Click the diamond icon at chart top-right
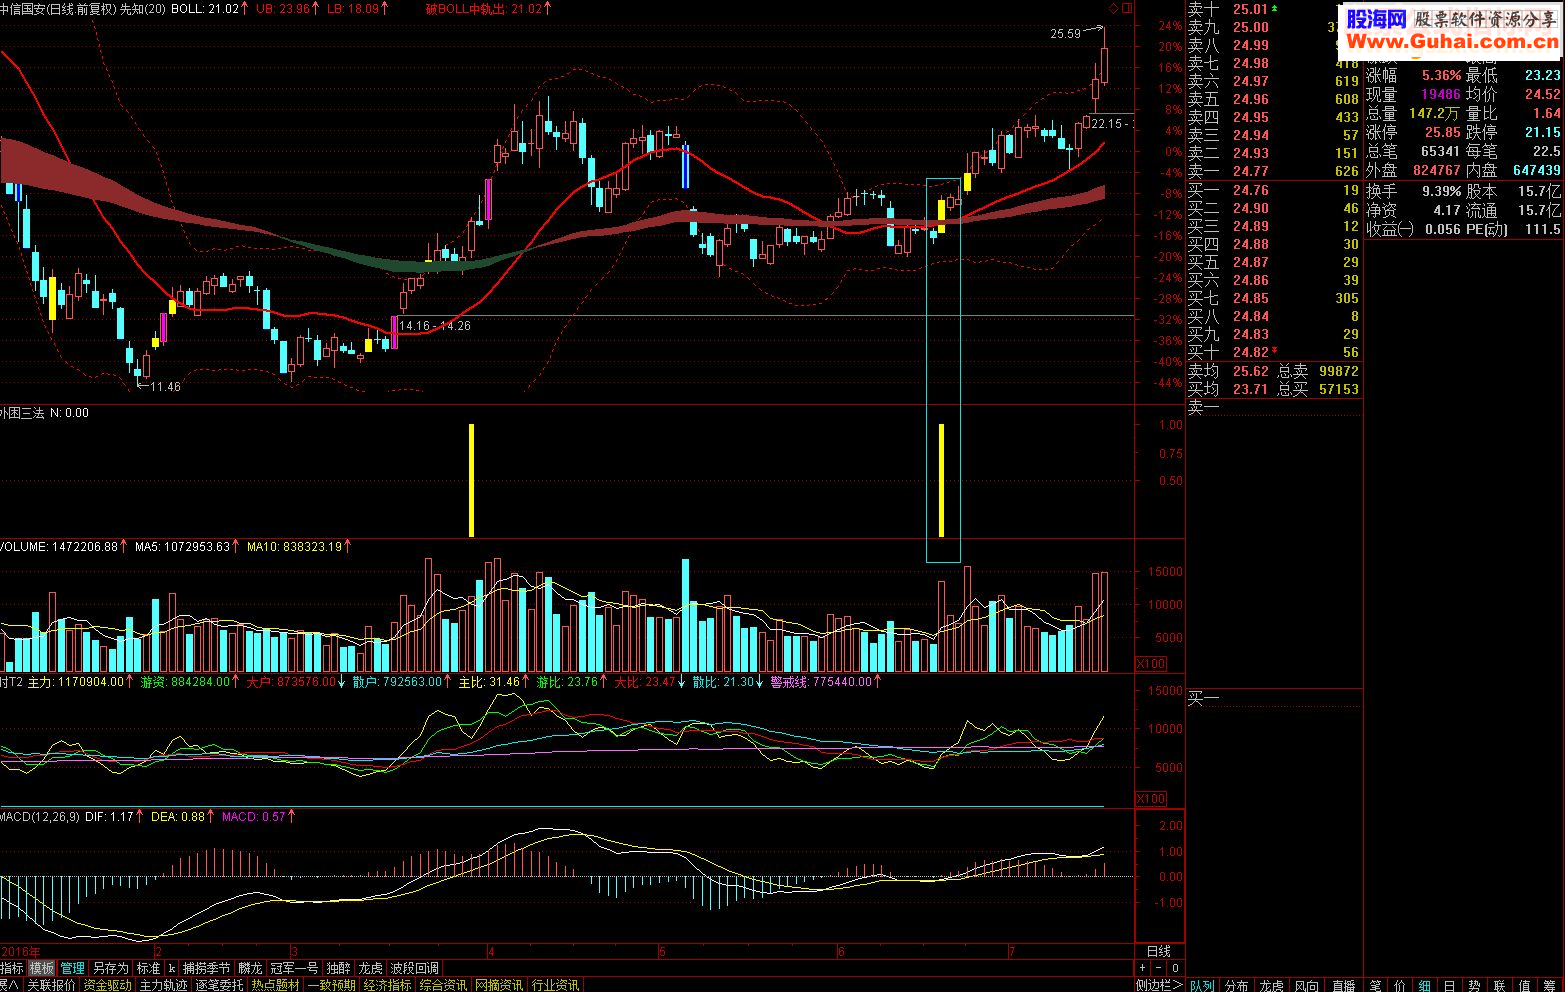This screenshot has width=1565, height=992. (x=1113, y=8)
